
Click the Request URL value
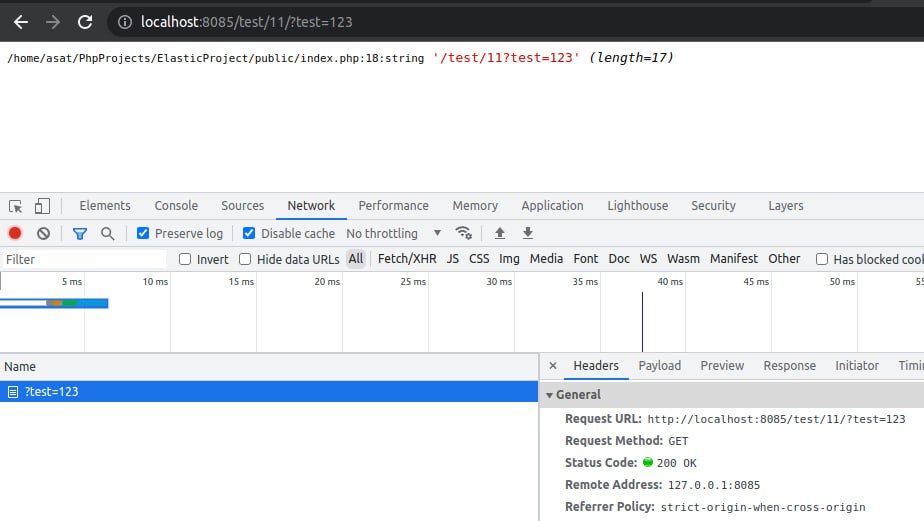776,419
